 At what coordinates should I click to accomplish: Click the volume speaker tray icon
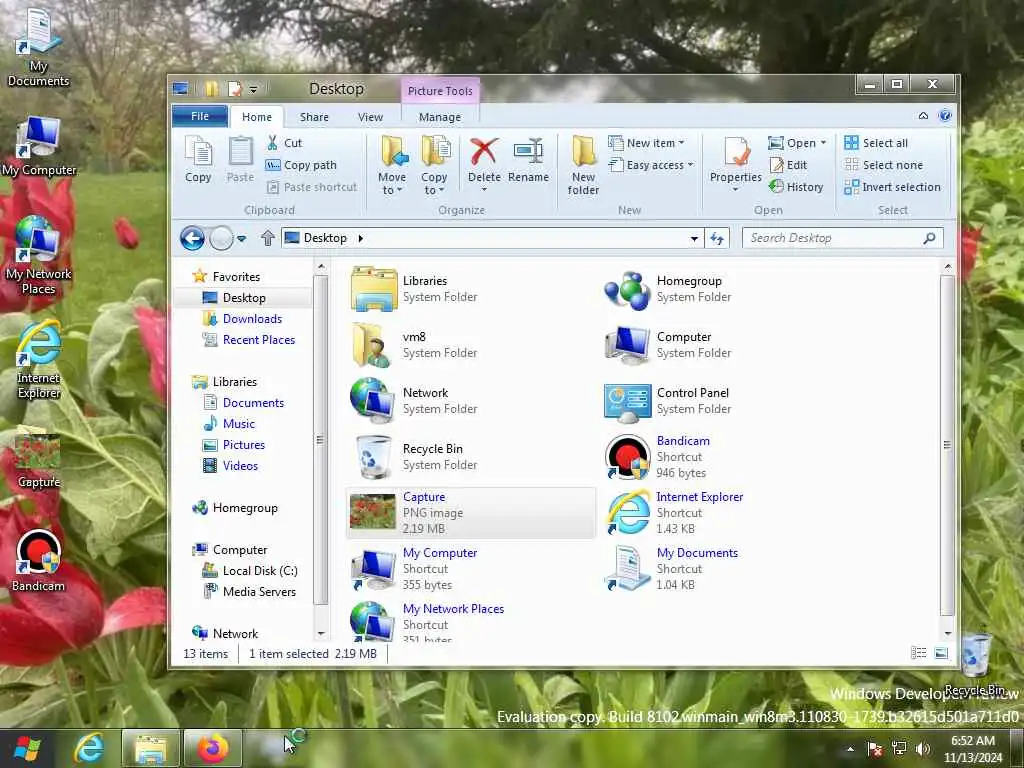(923, 748)
